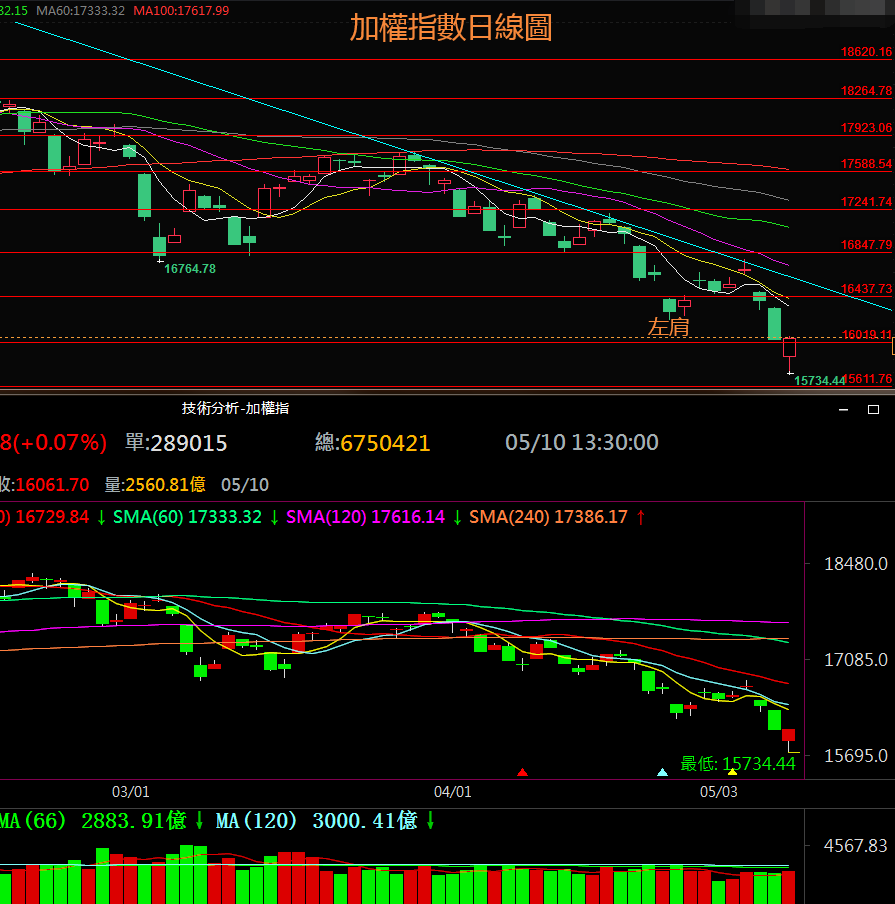Click the 18264.78 horizontal level price label
Screen dimensions: 895x904
(866, 91)
